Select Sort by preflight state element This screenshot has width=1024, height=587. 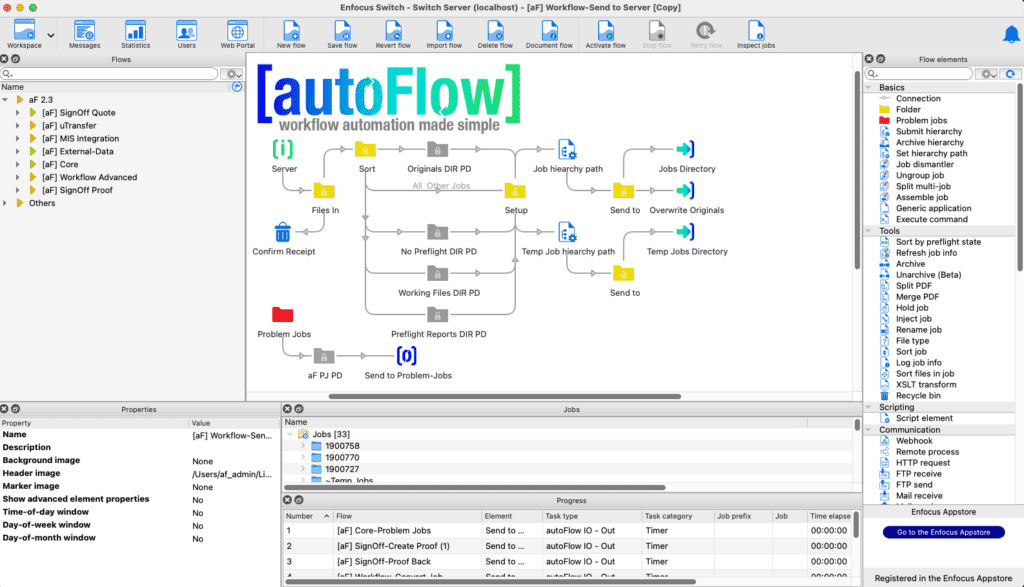pyautogui.click(x=938, y=242)
